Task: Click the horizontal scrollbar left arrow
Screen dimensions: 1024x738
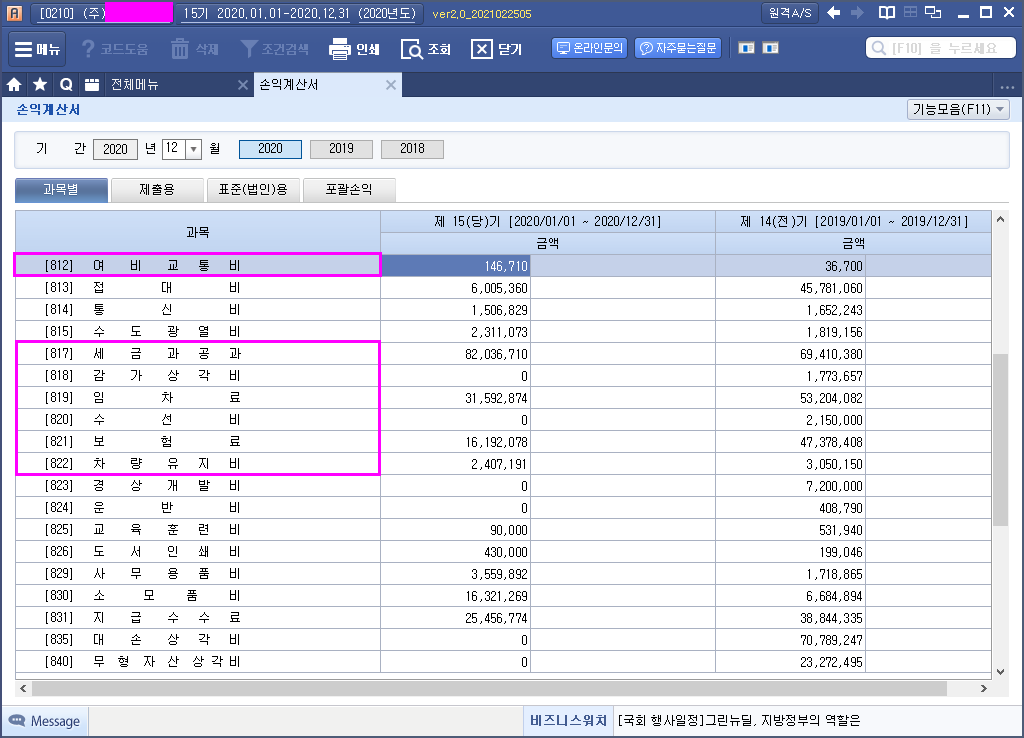Action: (x=24, y=688)
